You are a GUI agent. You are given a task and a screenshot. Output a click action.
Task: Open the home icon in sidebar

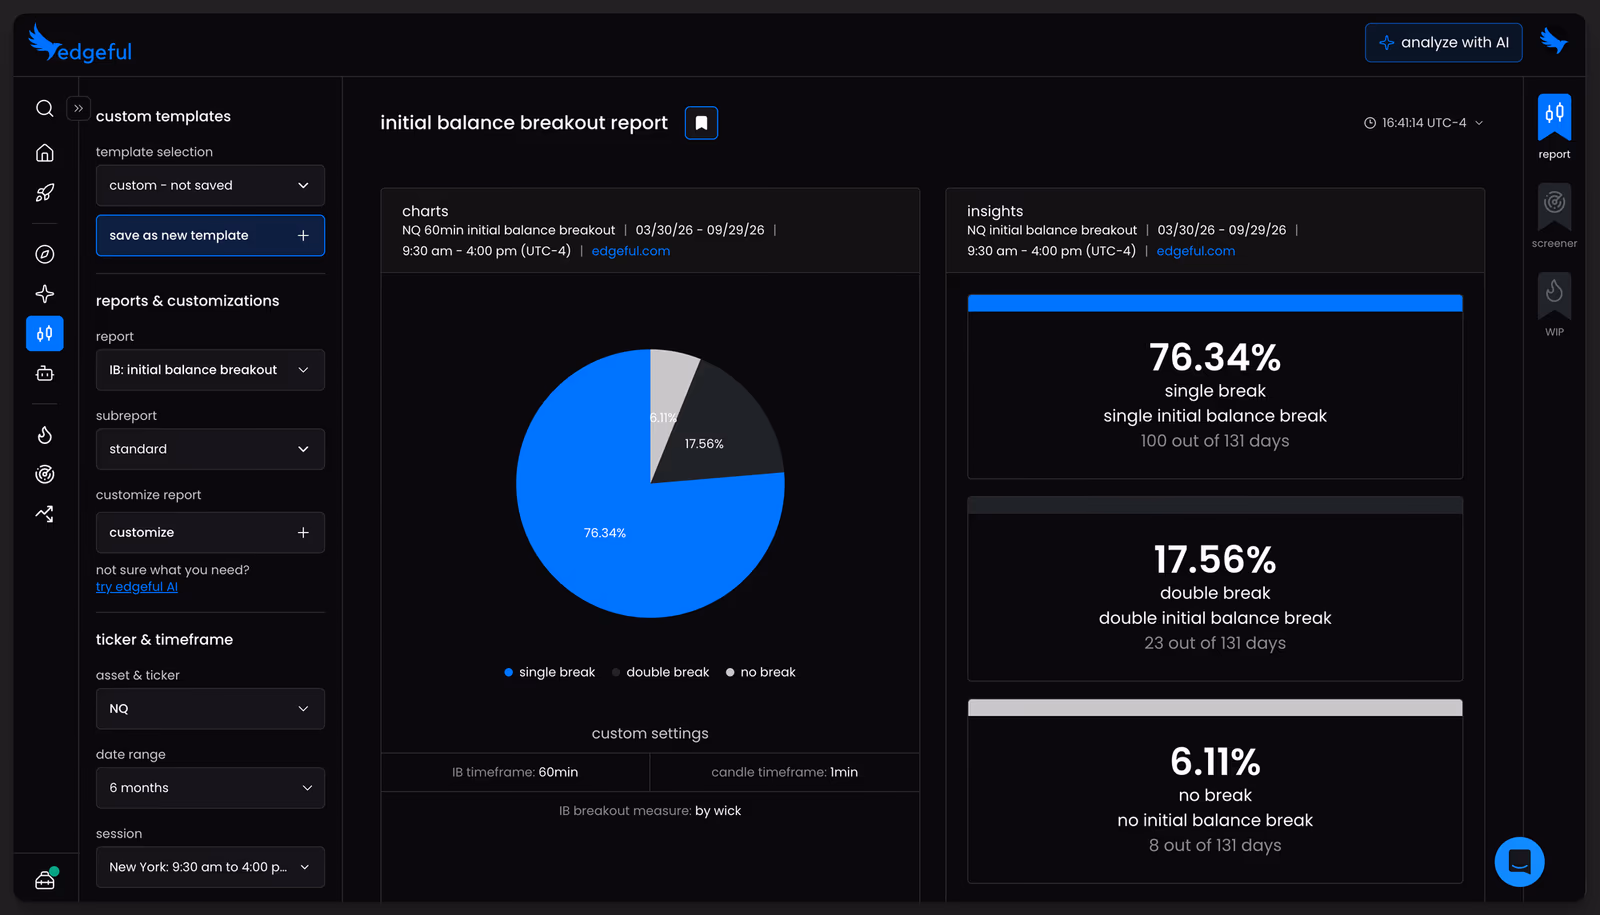pos(45,153)
